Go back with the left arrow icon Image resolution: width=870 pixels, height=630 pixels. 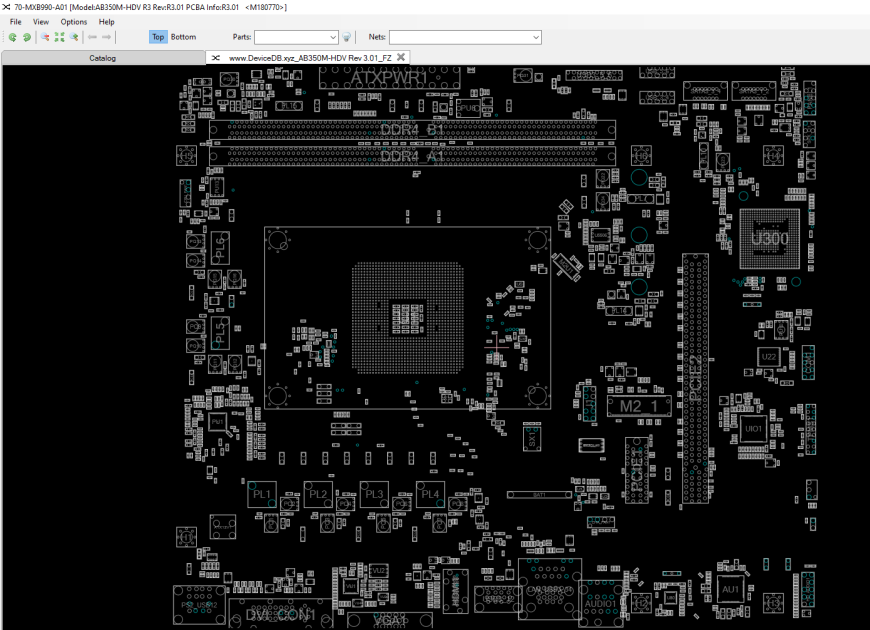tap(92, 37)
